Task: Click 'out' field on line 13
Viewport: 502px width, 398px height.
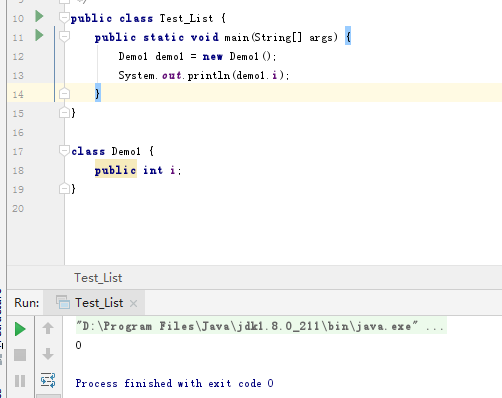Action: (172, 75)
